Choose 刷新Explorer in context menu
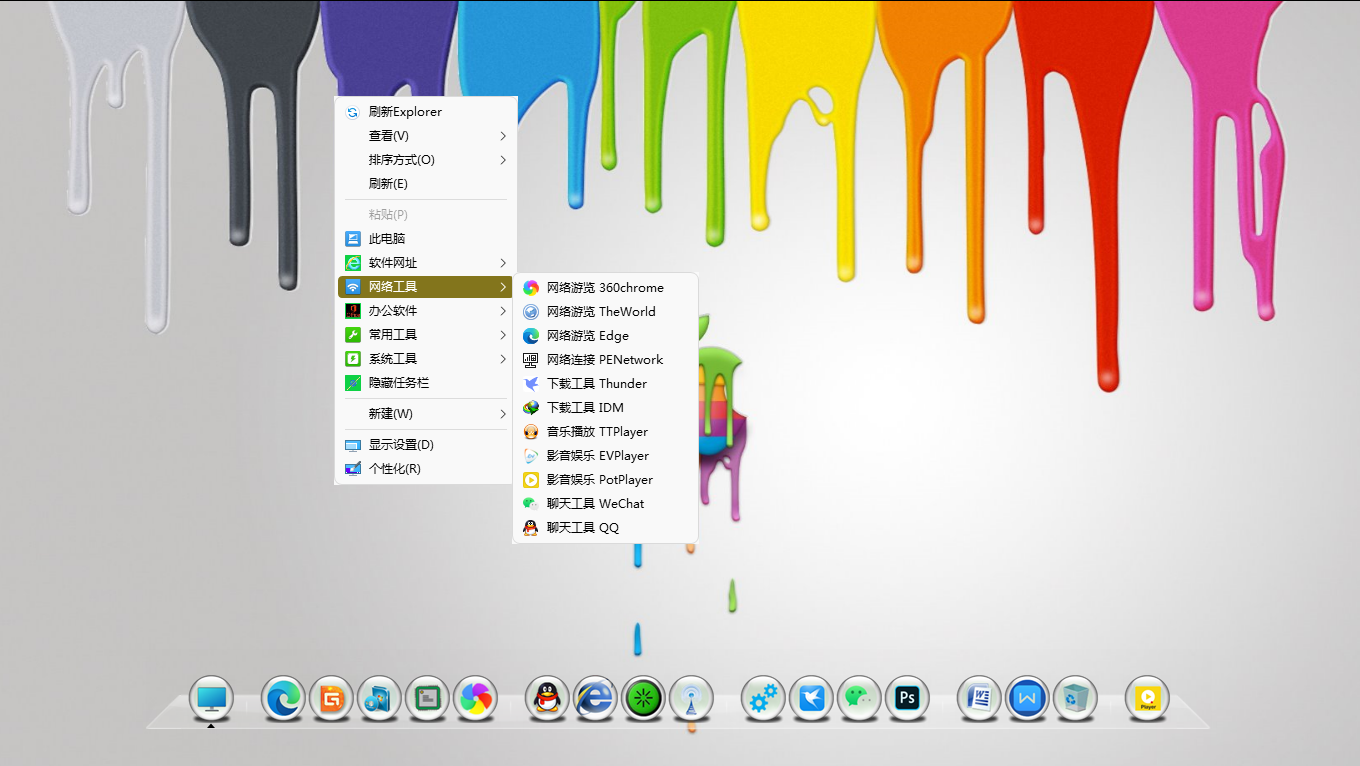This screenshot has width=1360, height=766. [x=425, y=112]
